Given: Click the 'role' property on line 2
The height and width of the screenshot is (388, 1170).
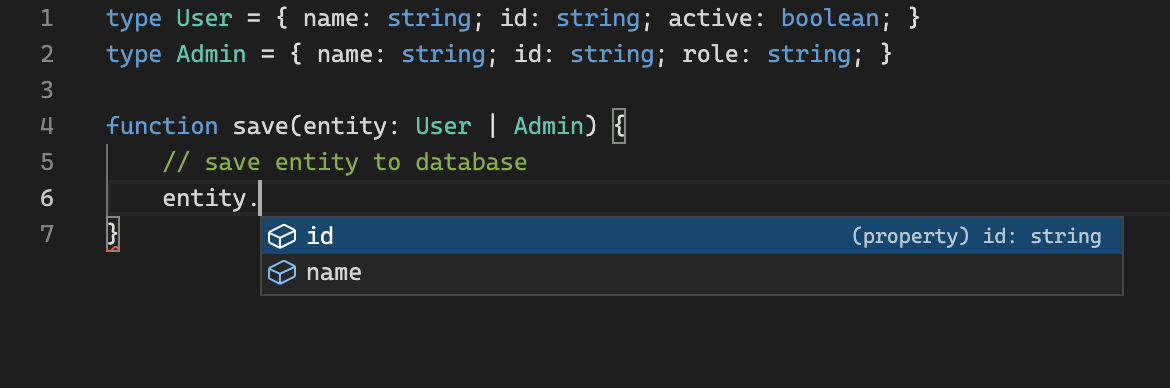Looking at the screenshot, I should 710,54.
